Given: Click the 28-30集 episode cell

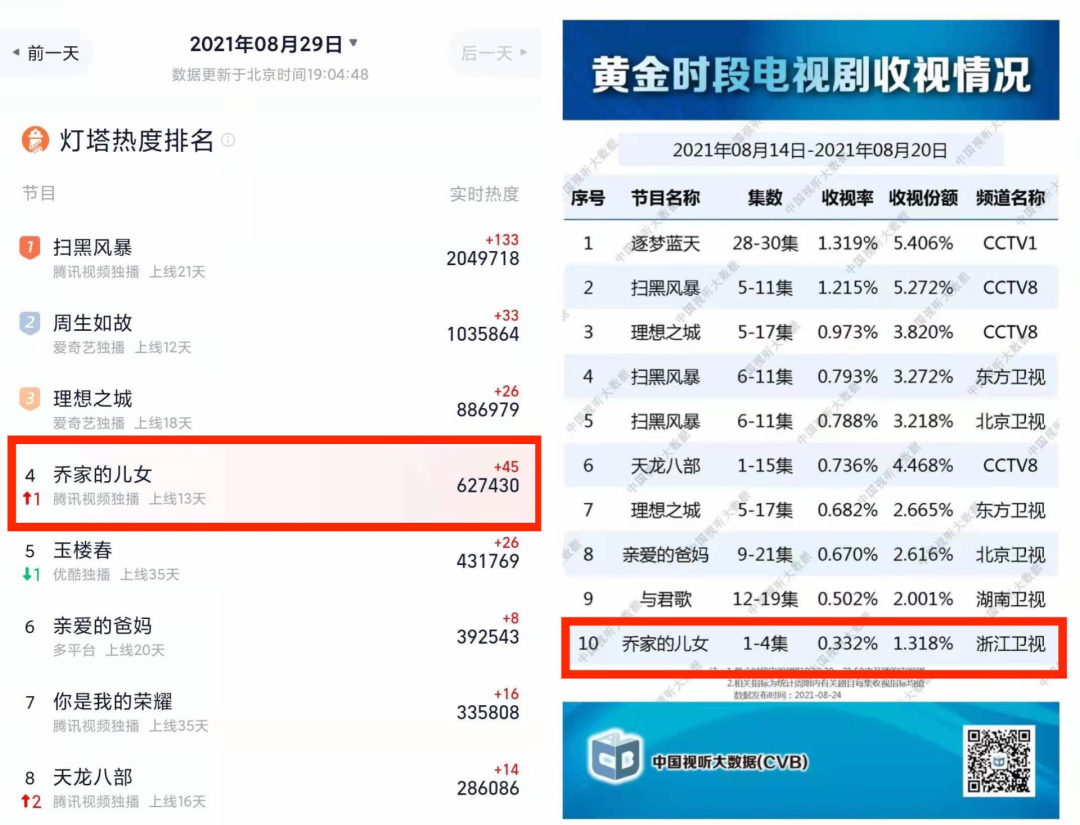Looking at the screenshot, I should pos(765,244).
